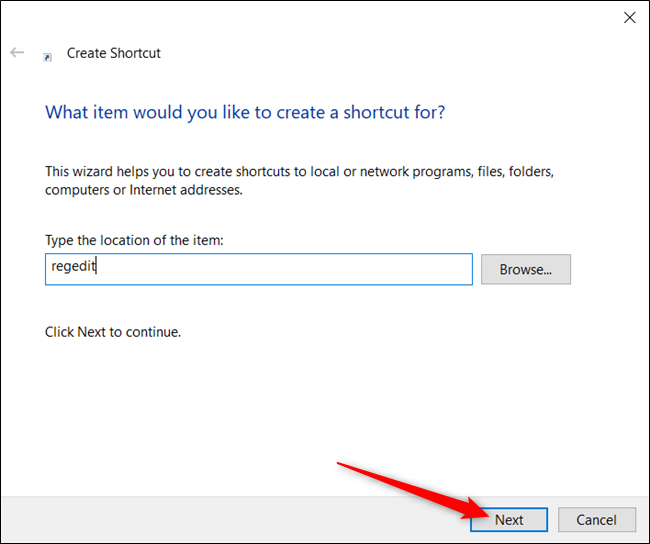Click the Create Shortcut title text
Screen dimensions: 650x544
click(x=114, y=53)
